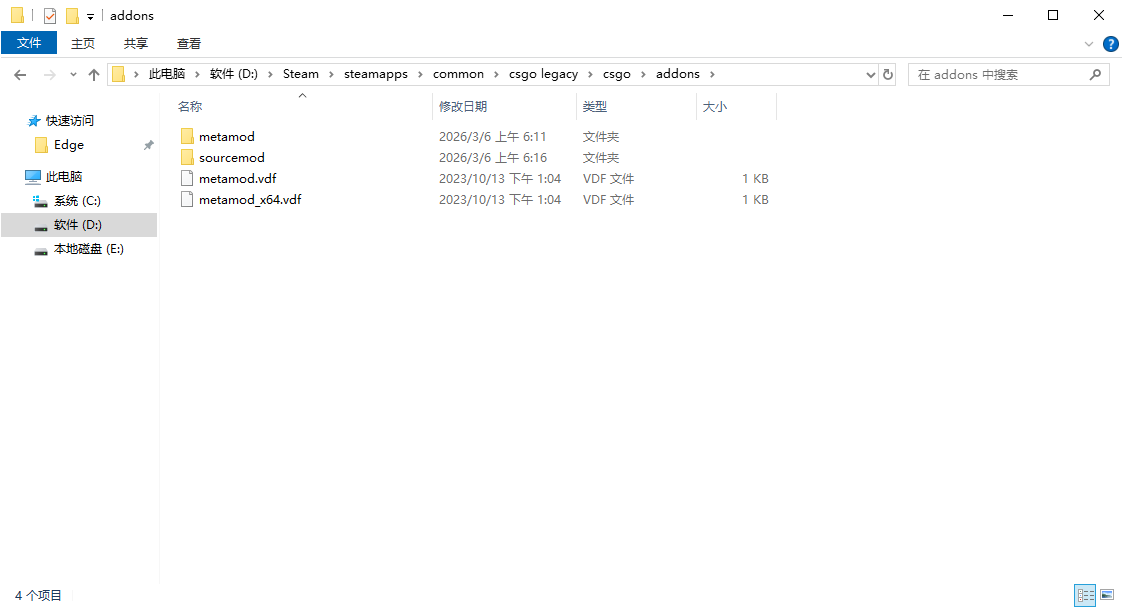Open 软件 (D:) drive in navigation pane
Viewport: 1123px width, 608px height.
(77, 225)
